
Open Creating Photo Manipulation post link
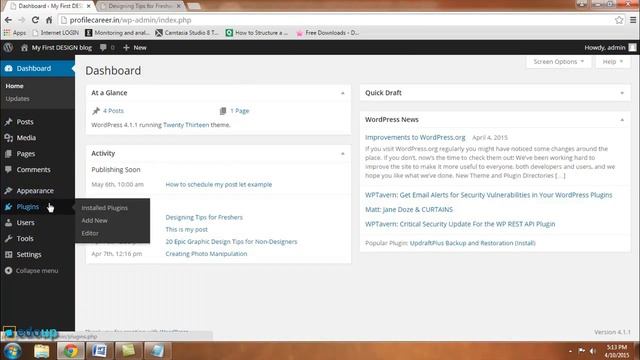coord(206,254)
